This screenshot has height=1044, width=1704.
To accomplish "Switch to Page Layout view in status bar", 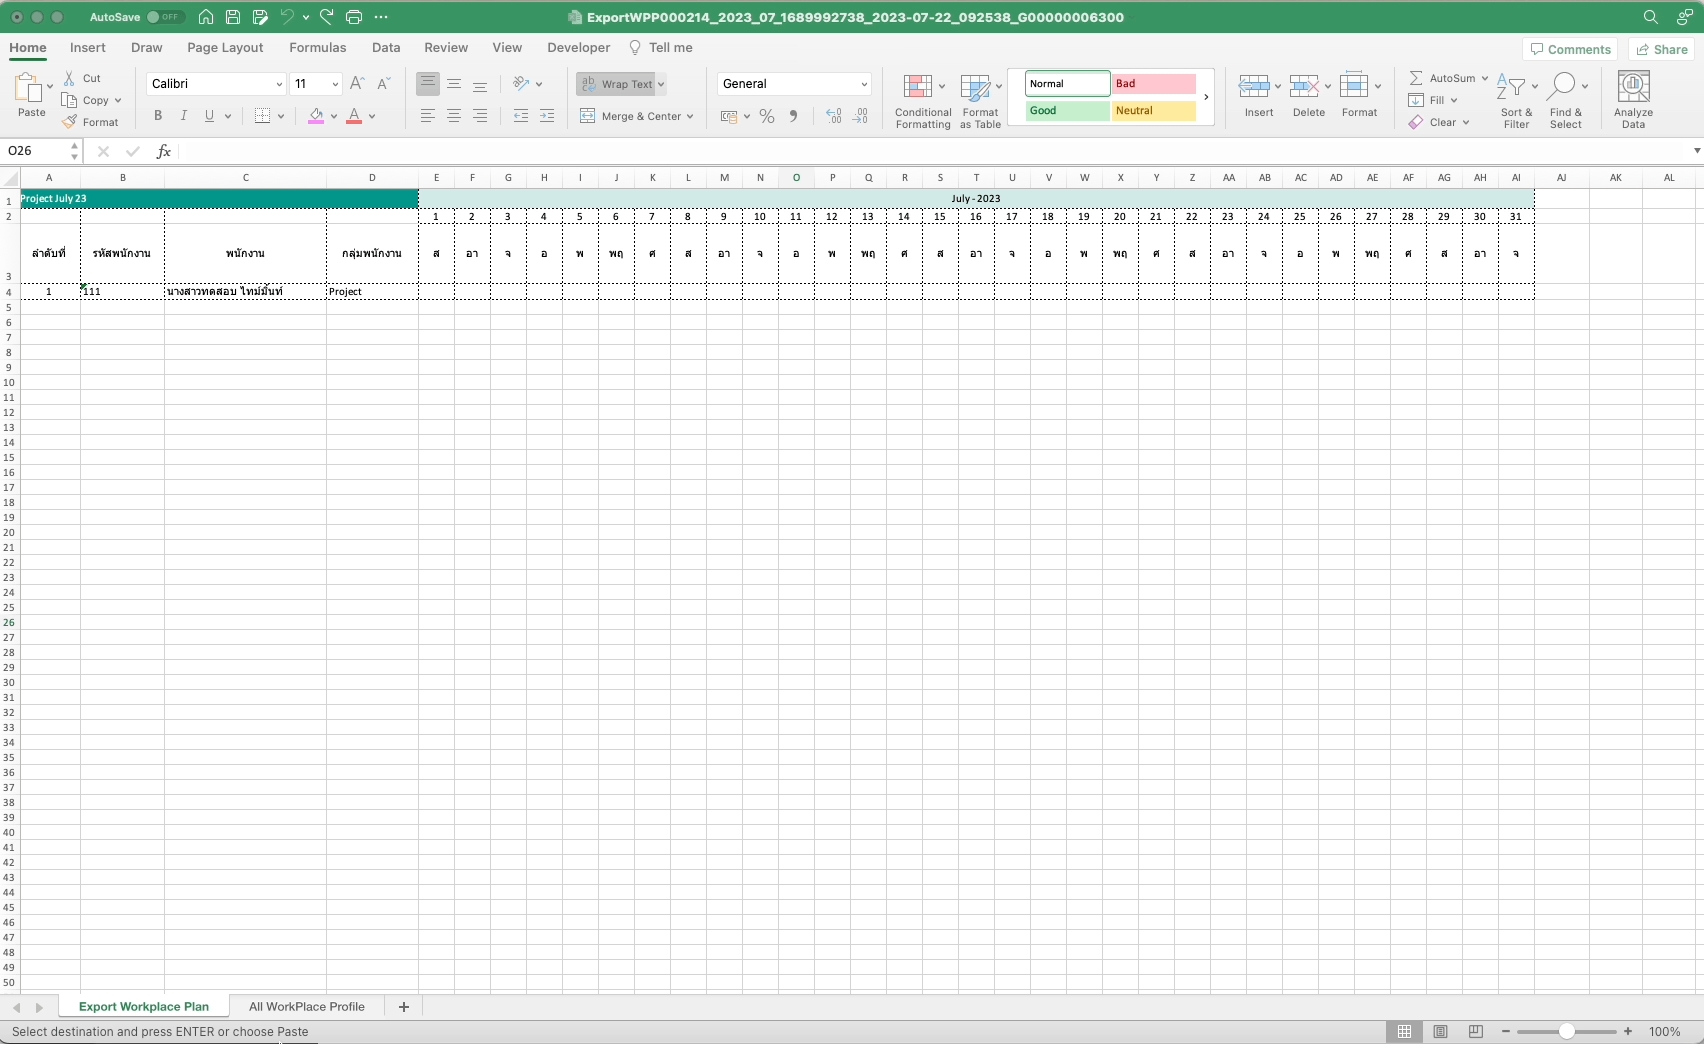I will pos(1440,1031).
